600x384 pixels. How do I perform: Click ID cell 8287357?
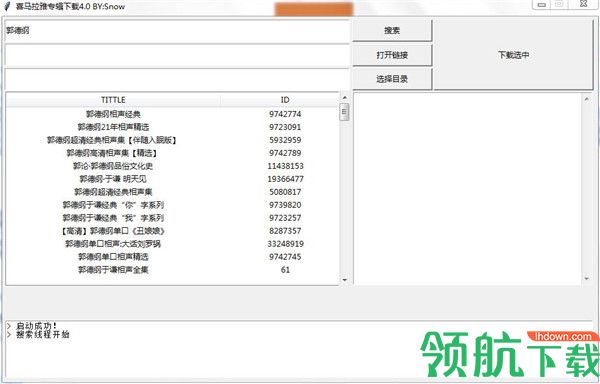[x=285, y=231]
